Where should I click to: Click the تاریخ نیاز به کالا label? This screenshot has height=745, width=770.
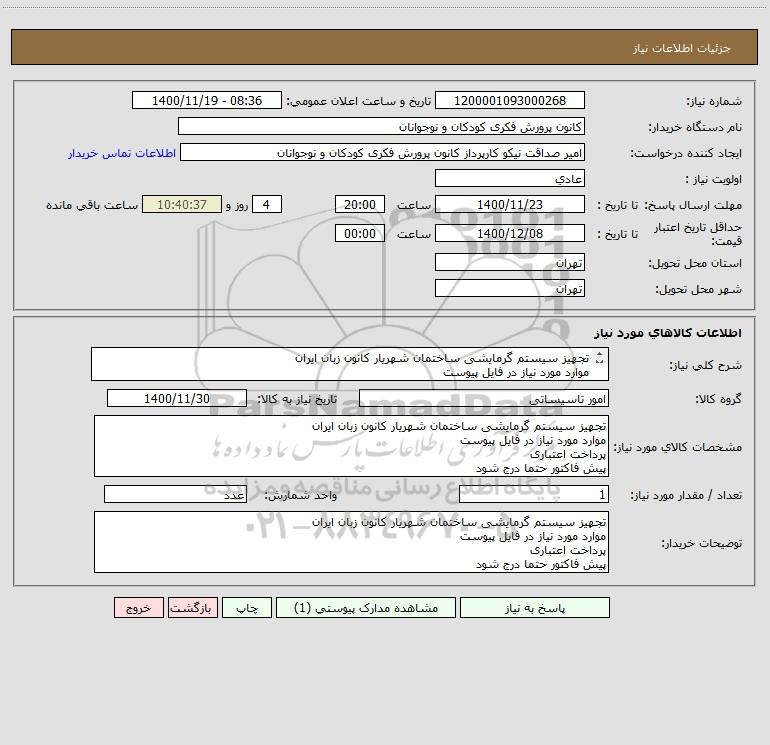tap(298, 399)
